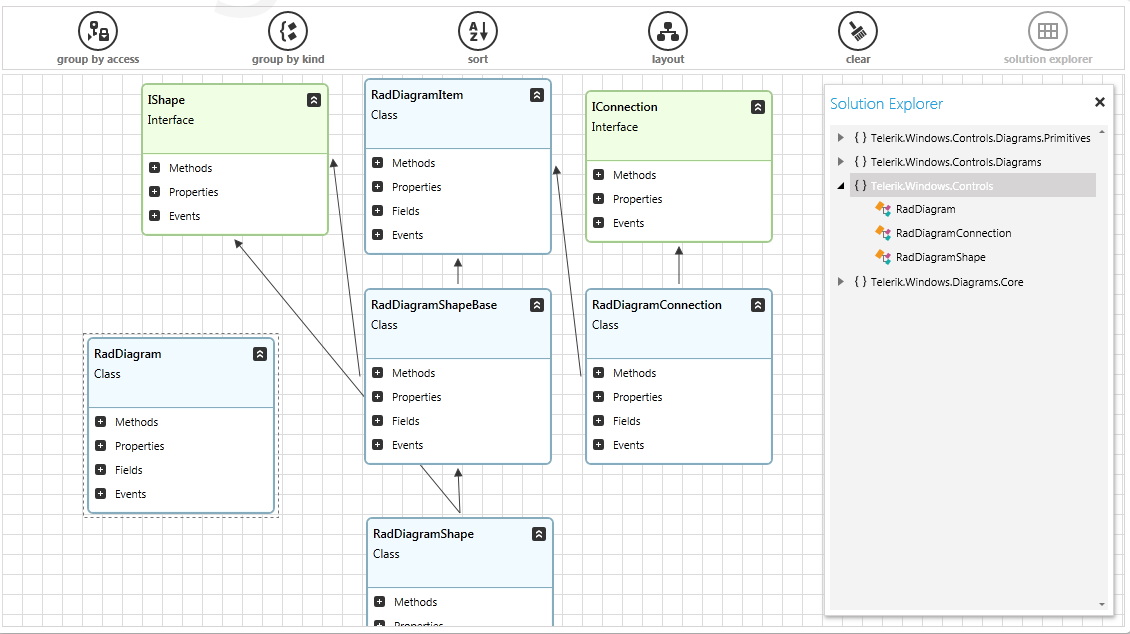Collapse the RadDiagramItem class box
Viewport: 1130px width, 634px height.
click(537, 95)
